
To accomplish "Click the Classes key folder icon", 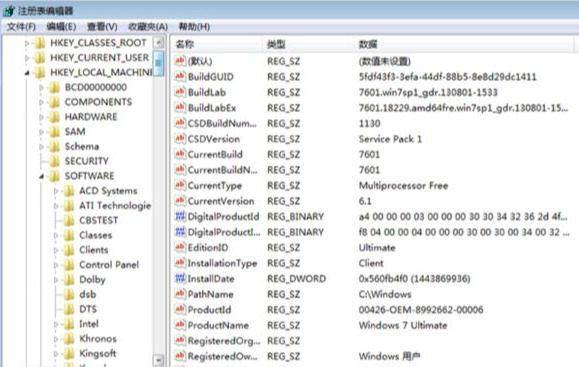I will (x=69, y=235).
